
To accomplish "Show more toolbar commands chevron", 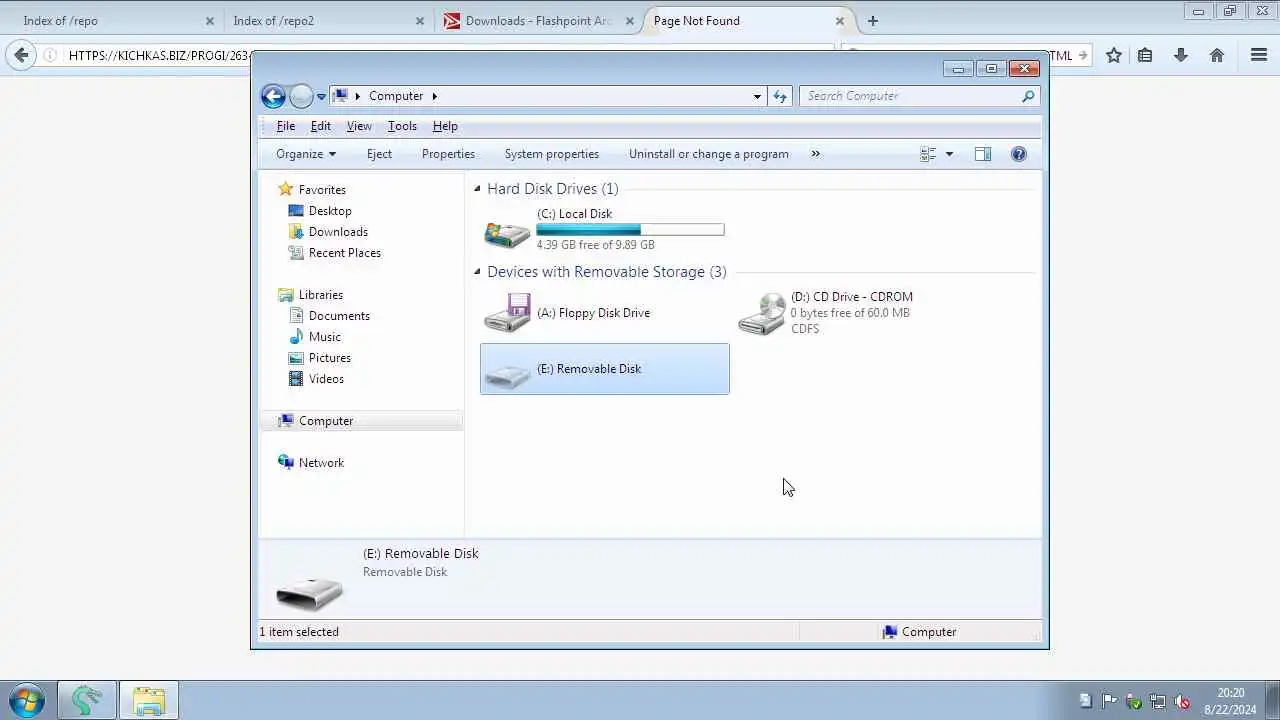I will coord(815,154).
